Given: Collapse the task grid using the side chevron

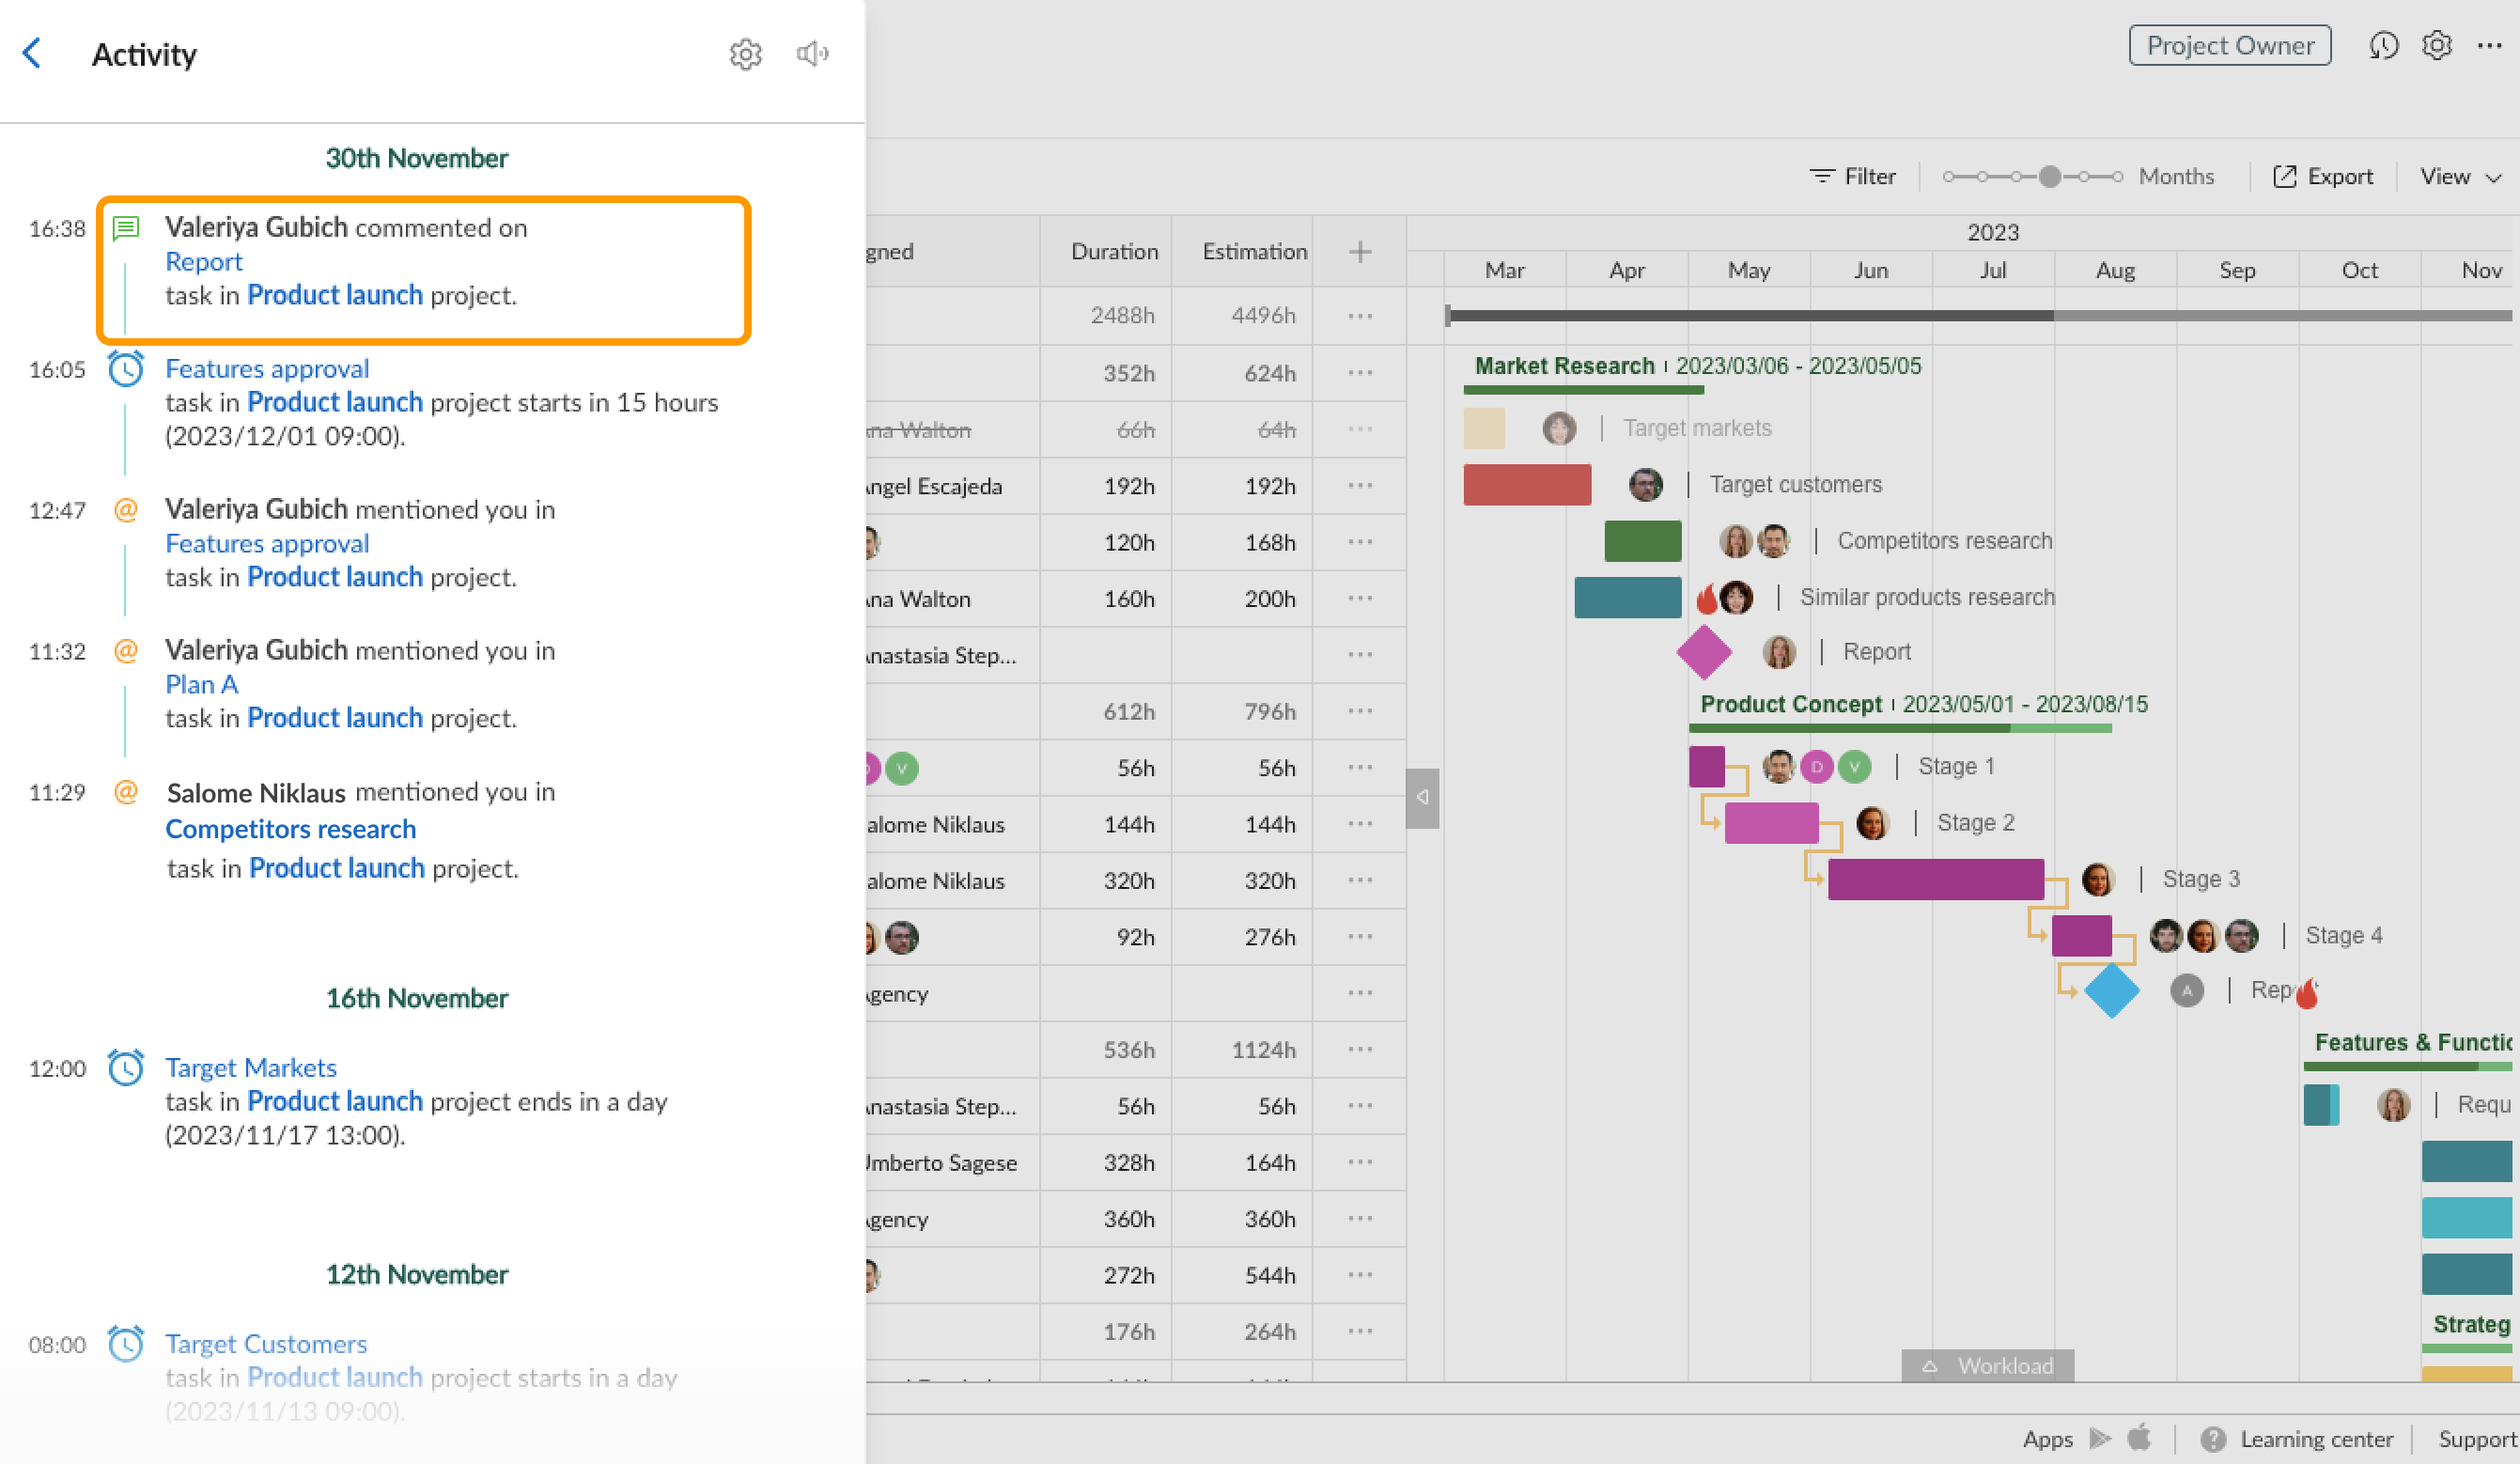Looking at the screenshot, I should coord(1421,797).
